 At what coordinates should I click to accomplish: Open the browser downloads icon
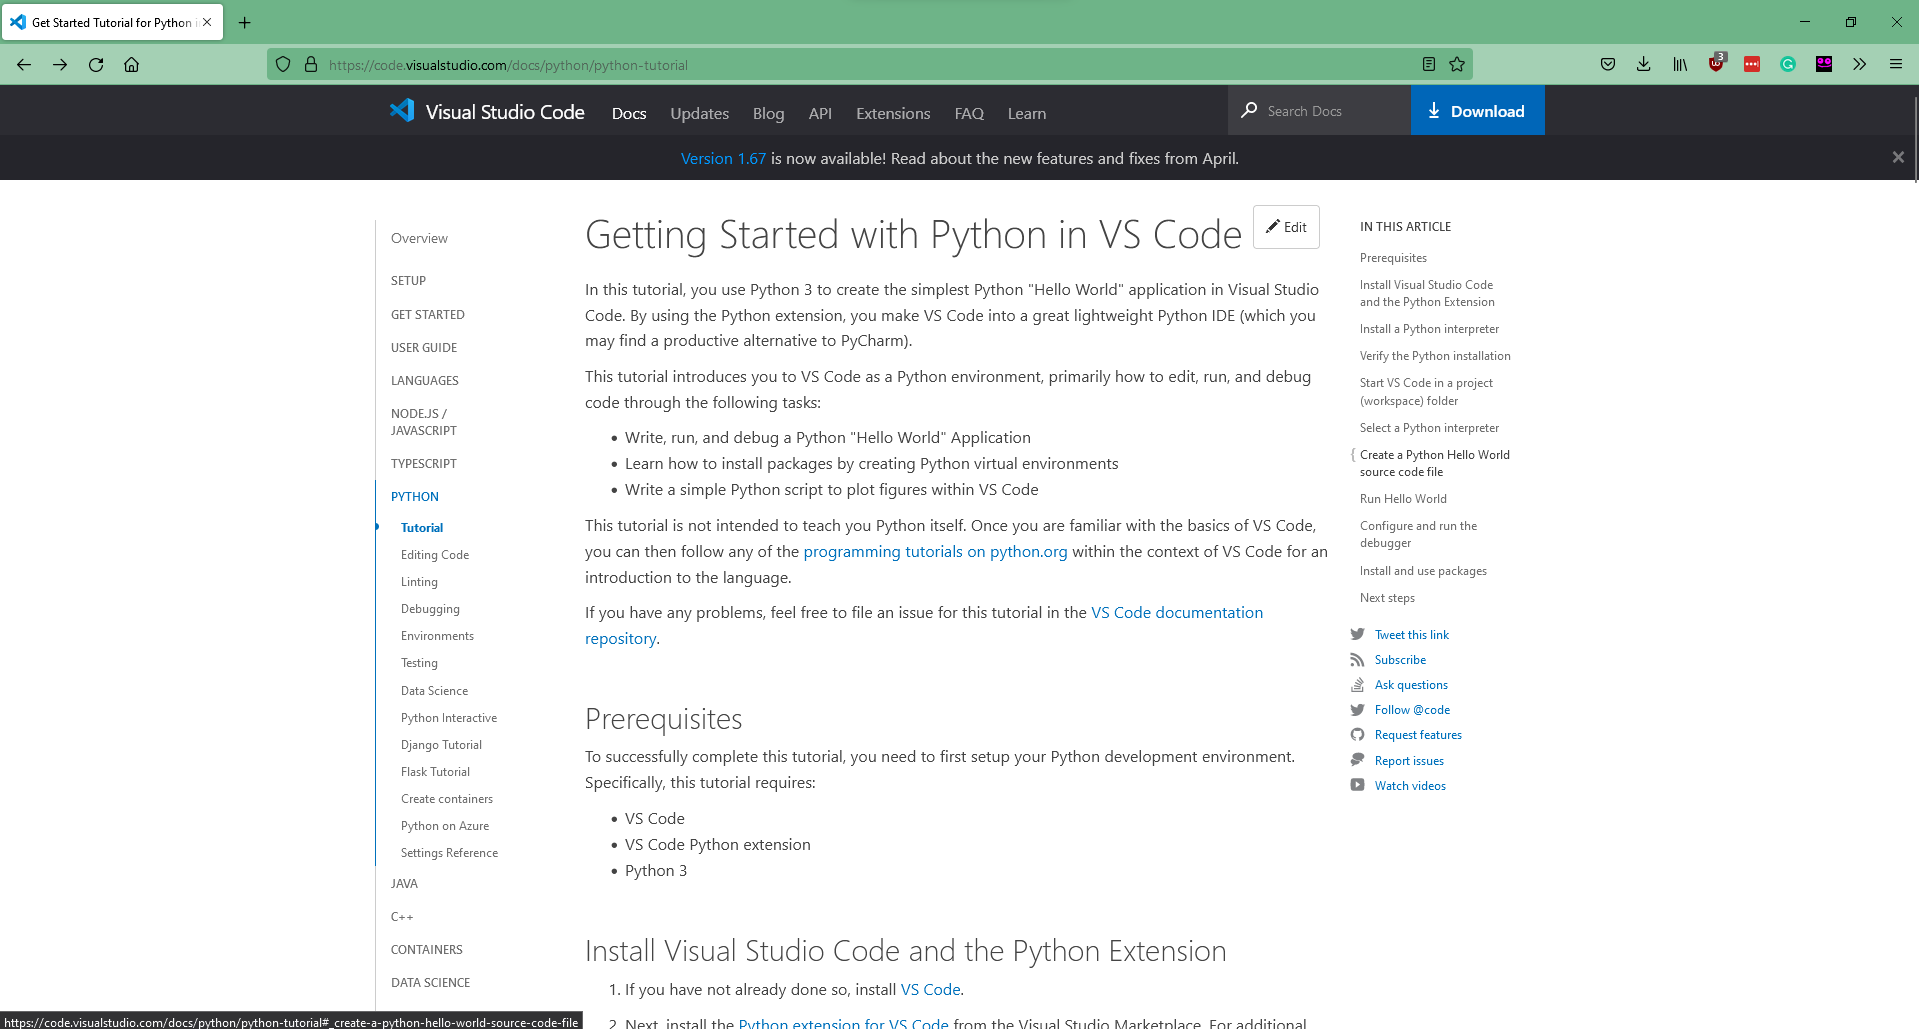(1644, 65)
